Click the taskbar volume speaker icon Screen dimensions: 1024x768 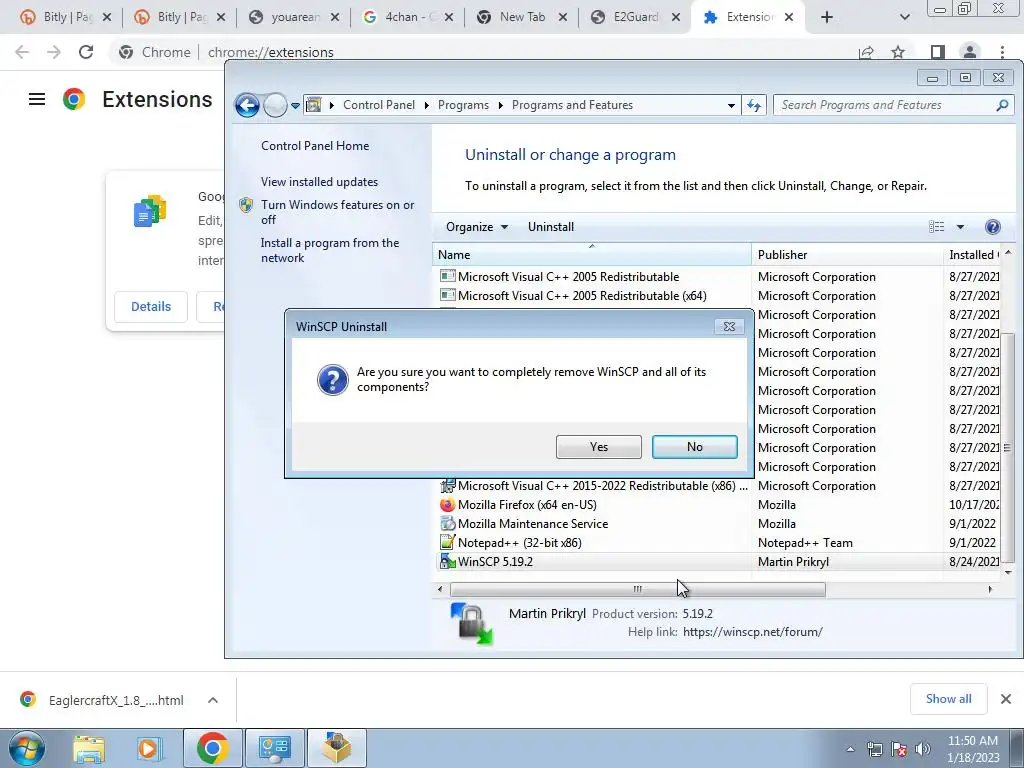point(922,749)
